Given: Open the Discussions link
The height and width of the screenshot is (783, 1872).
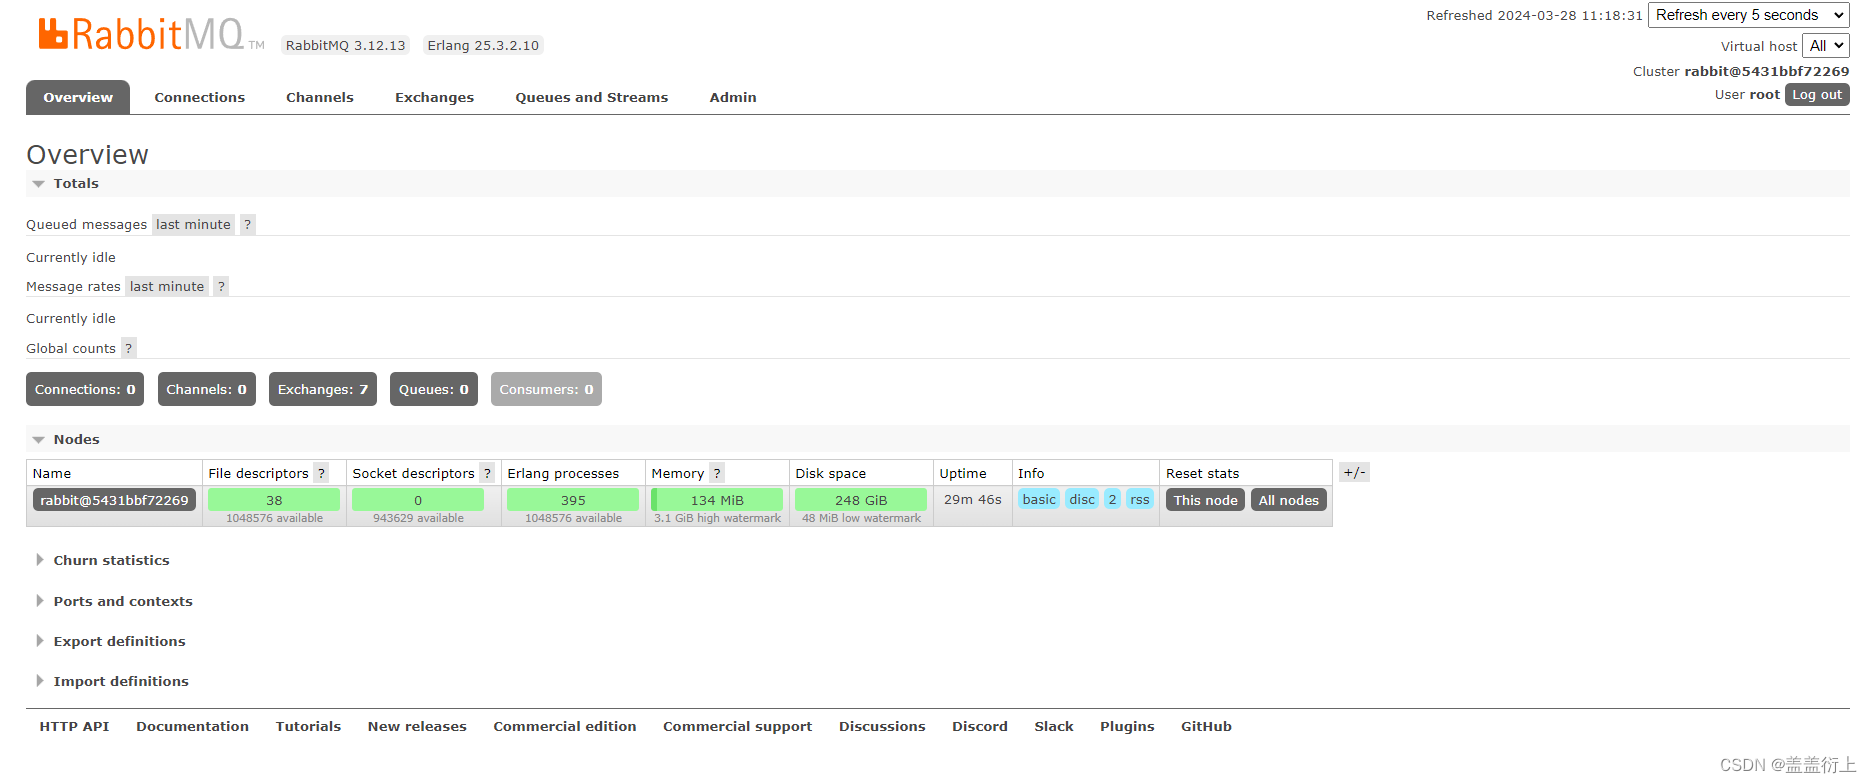Looking at the screenshot, I should click(x=882, y=727).
